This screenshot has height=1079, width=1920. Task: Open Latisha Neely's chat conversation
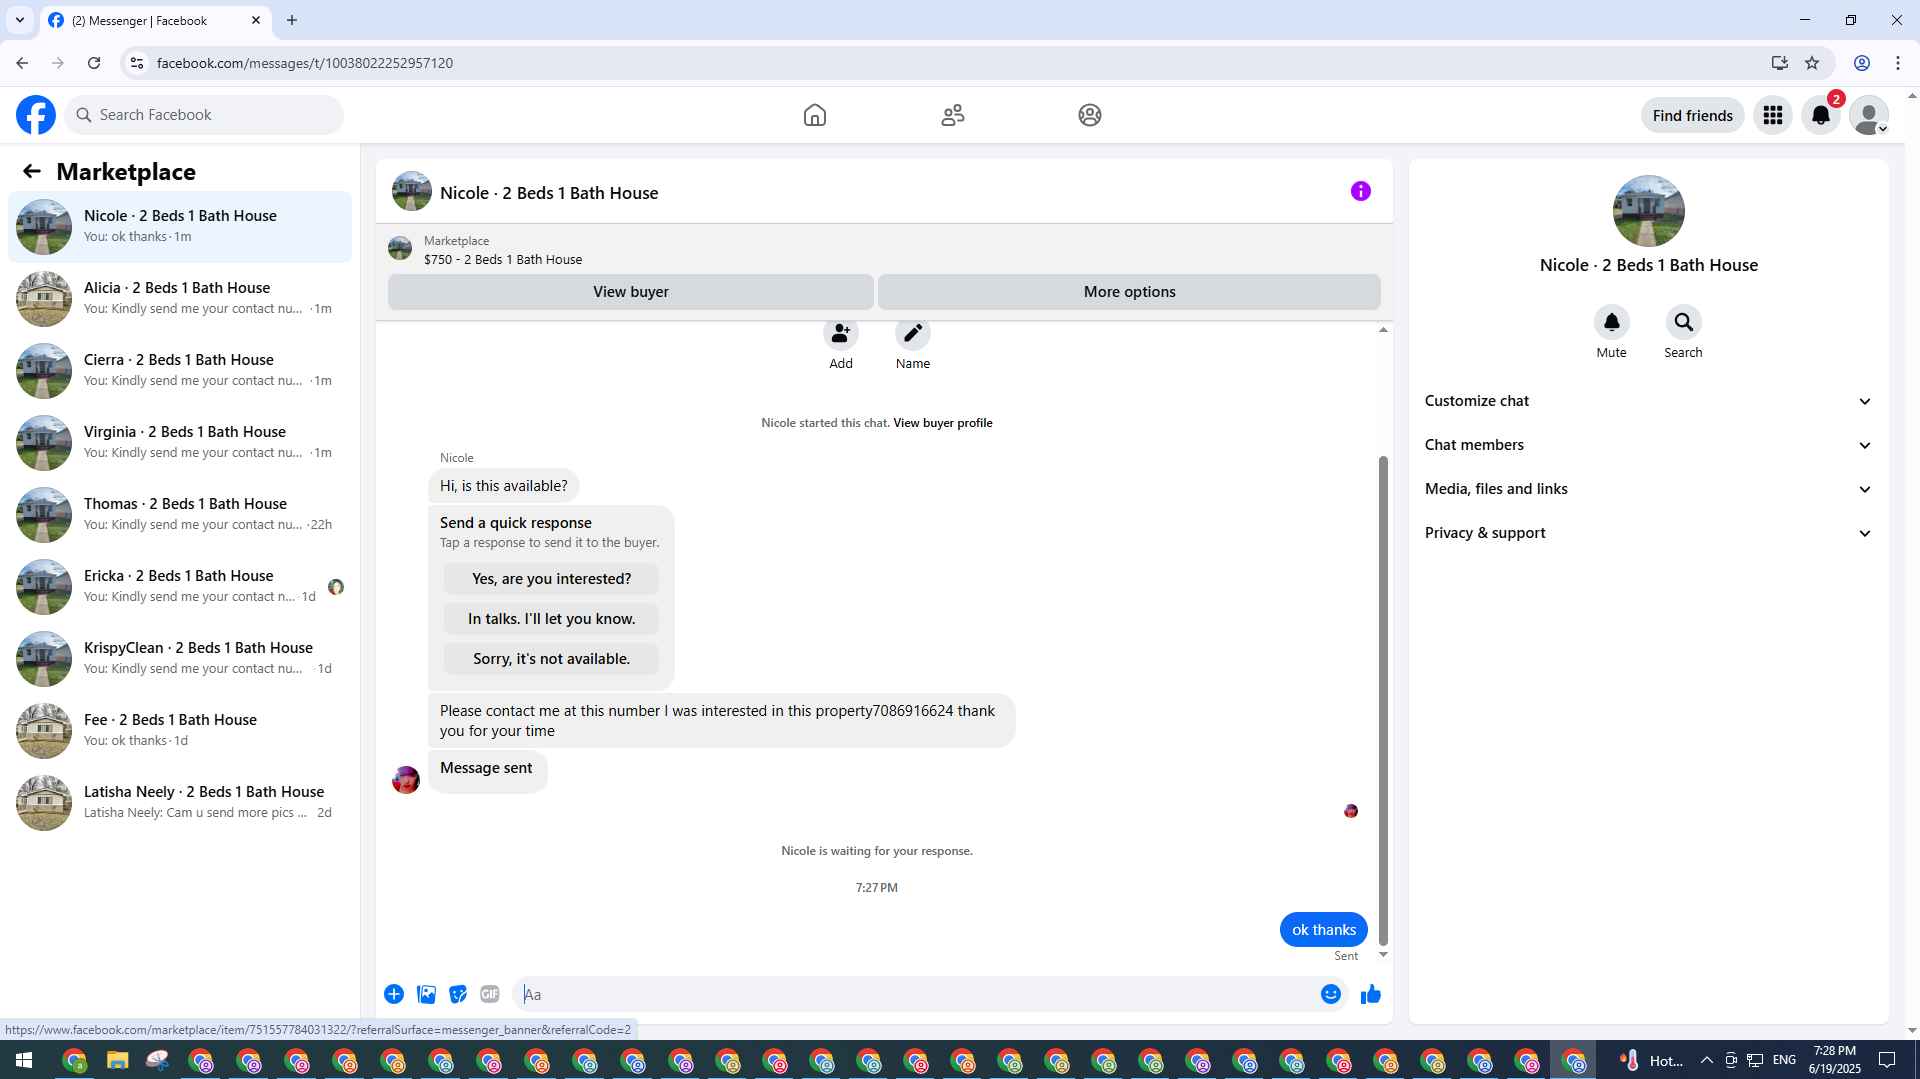[x=180, y=803]
